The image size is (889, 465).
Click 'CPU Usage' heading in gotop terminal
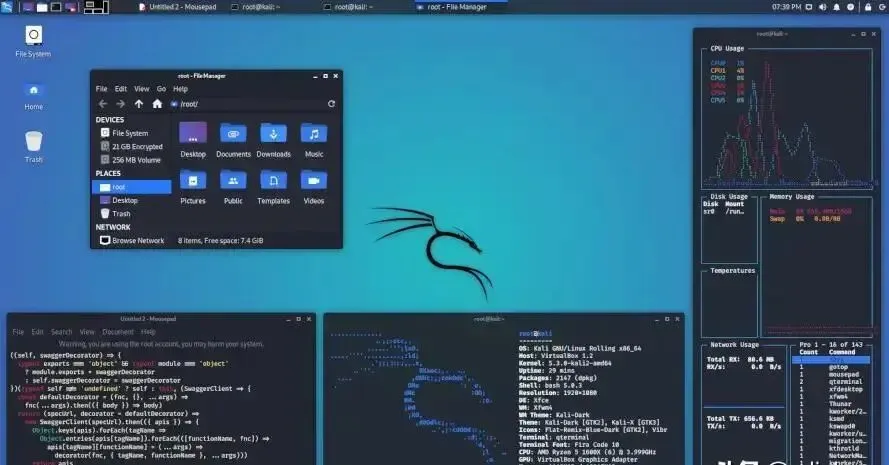[727, 49]
